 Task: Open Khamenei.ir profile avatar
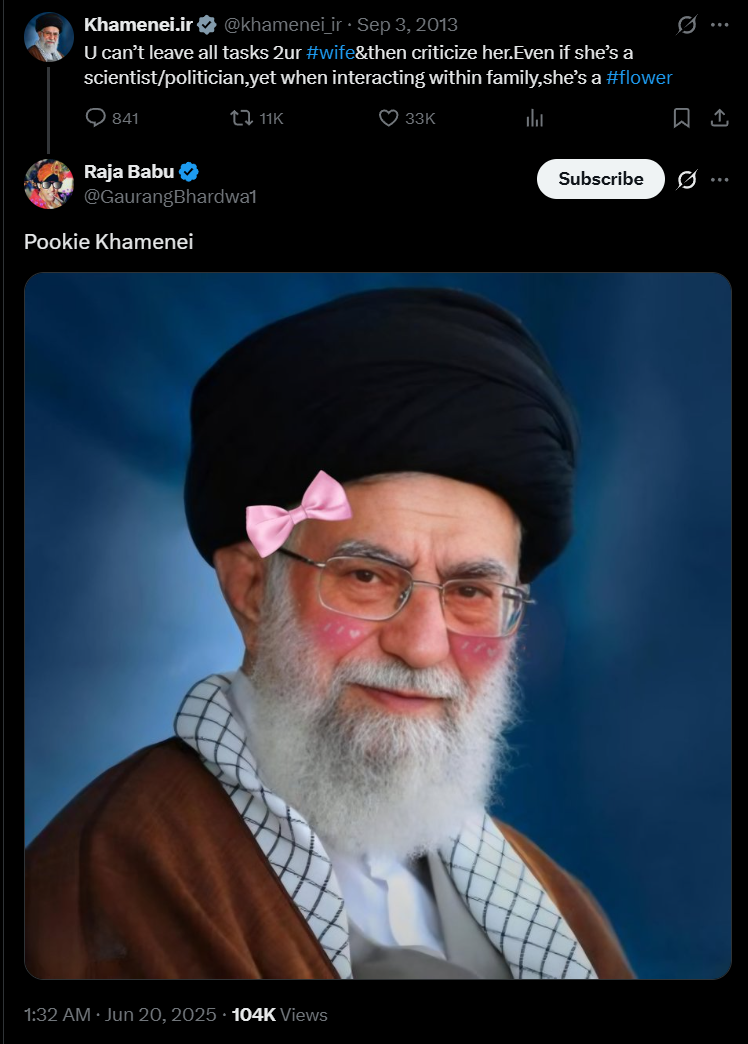49,37
